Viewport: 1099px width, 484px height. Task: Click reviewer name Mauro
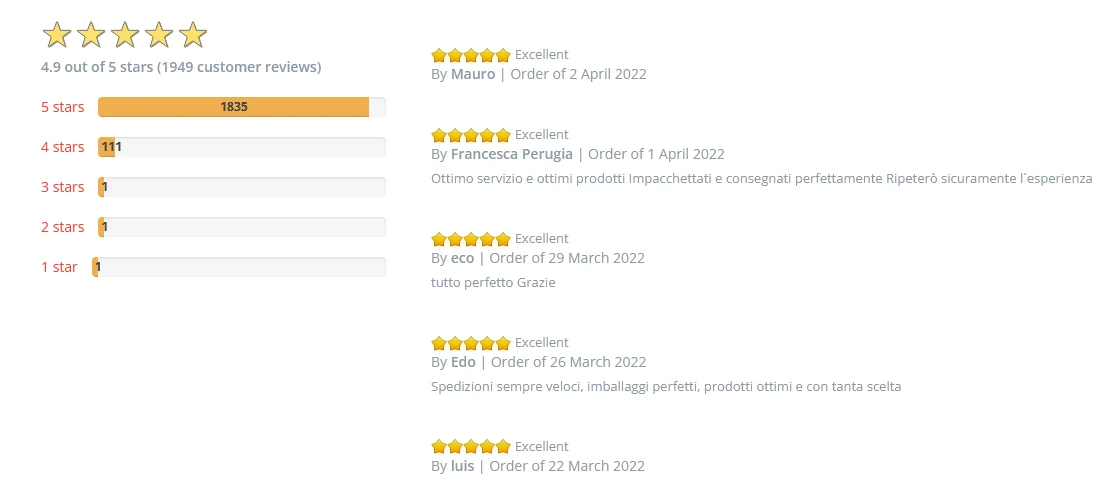coord(473,74)
